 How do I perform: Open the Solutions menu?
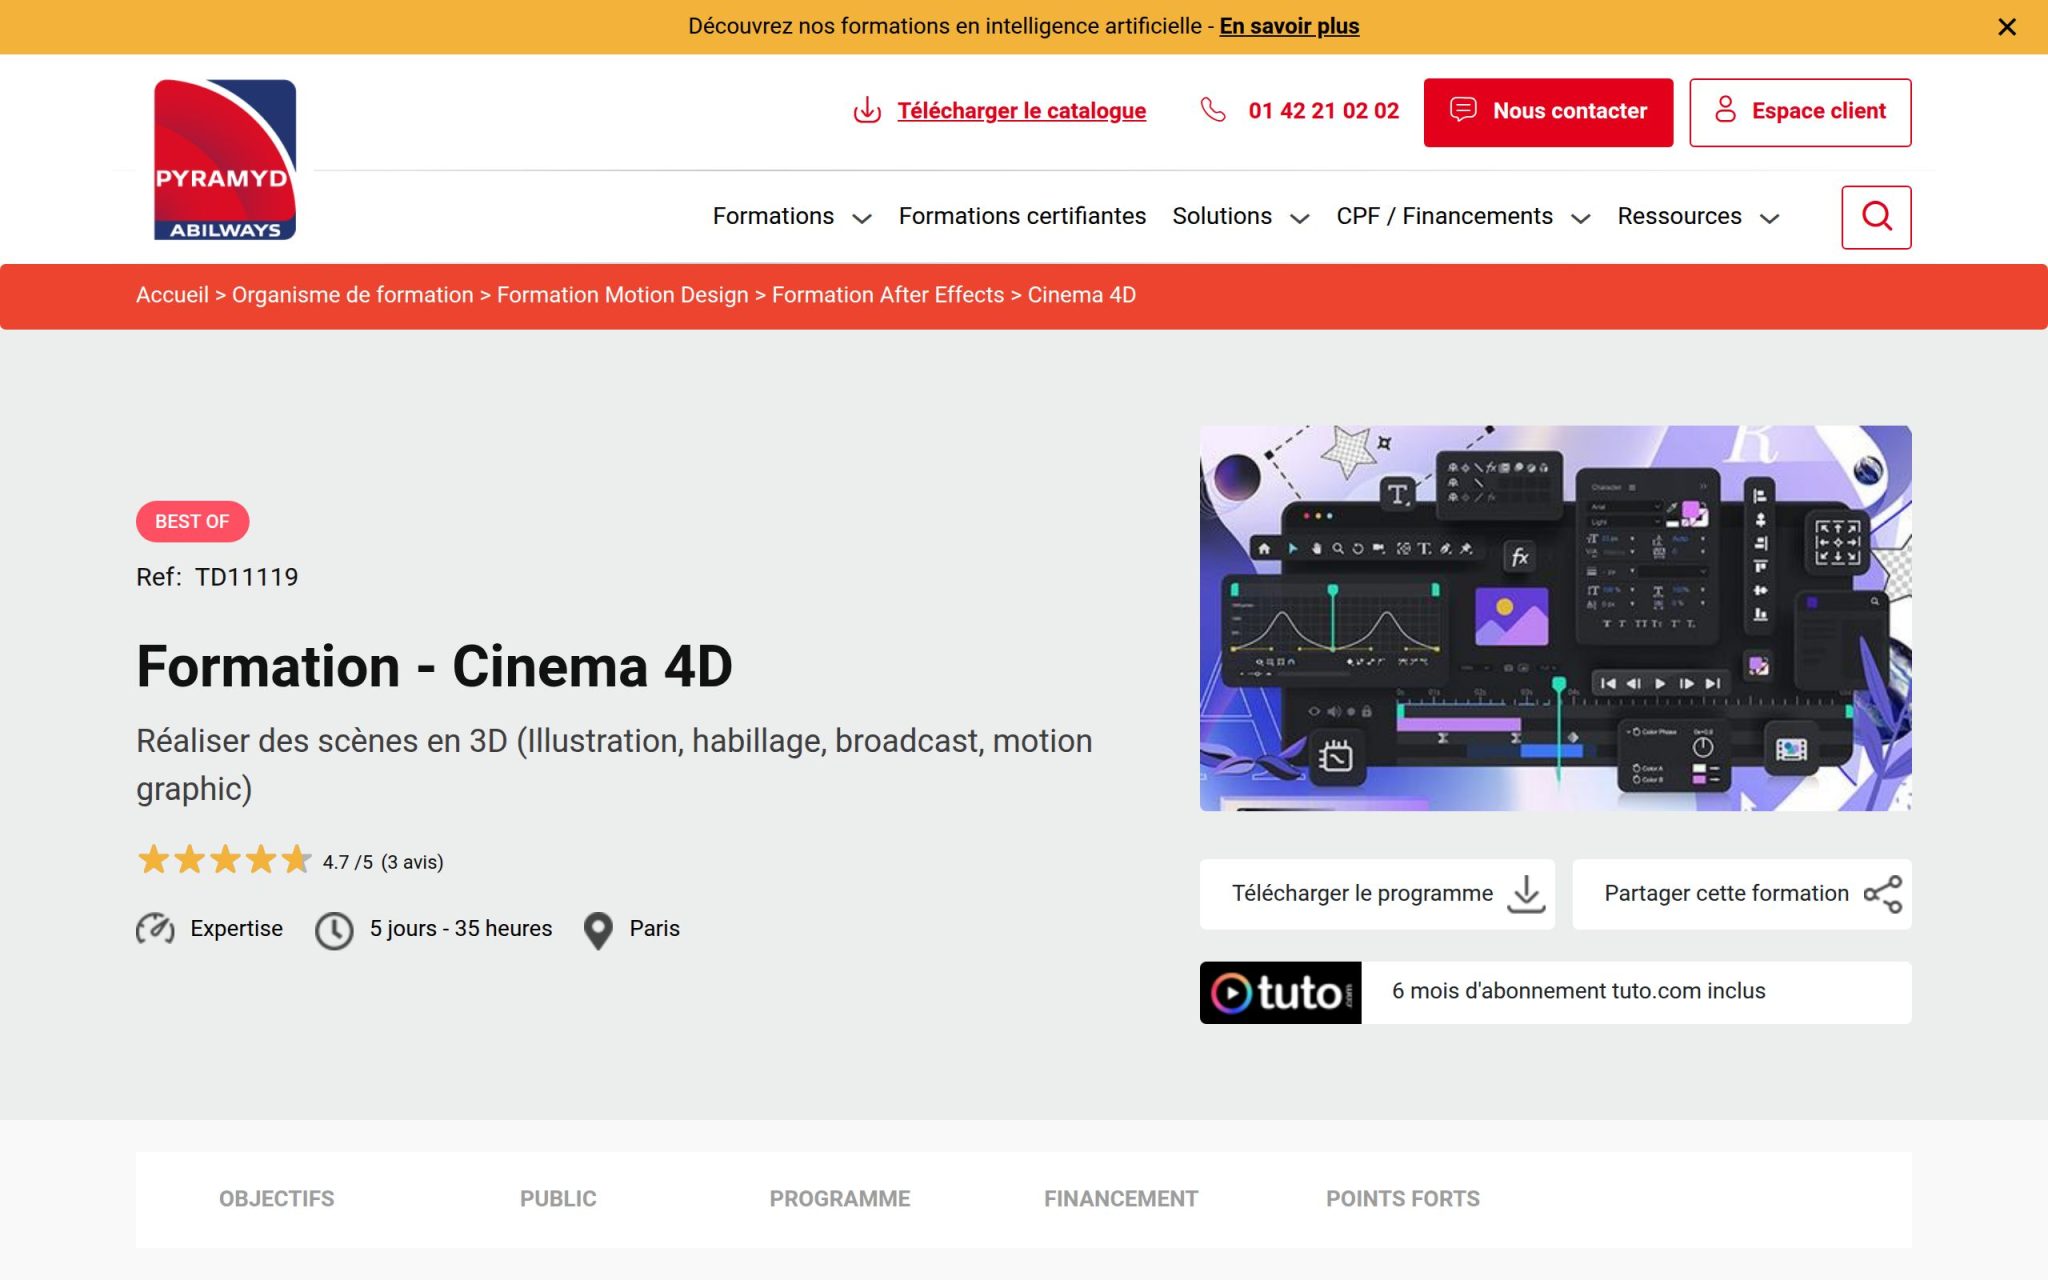[1222, 216]
